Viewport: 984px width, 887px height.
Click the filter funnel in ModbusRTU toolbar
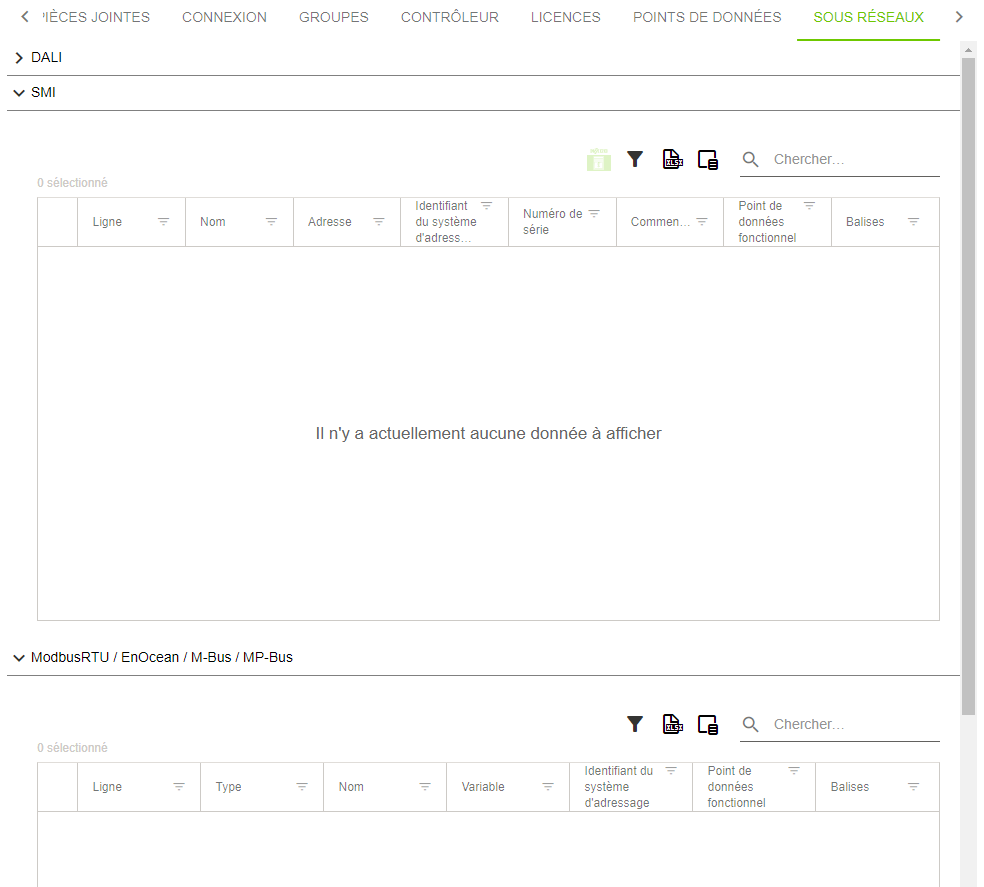click(635, 724)
